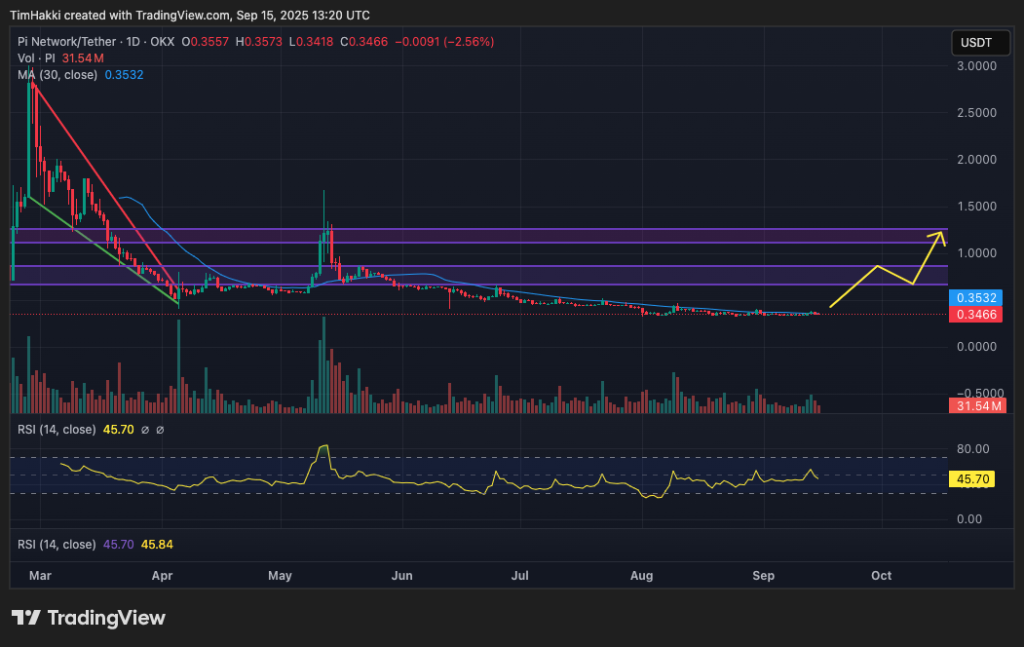
Task: Hide RSI using the first ø icon
Action: tap(145, 428)
